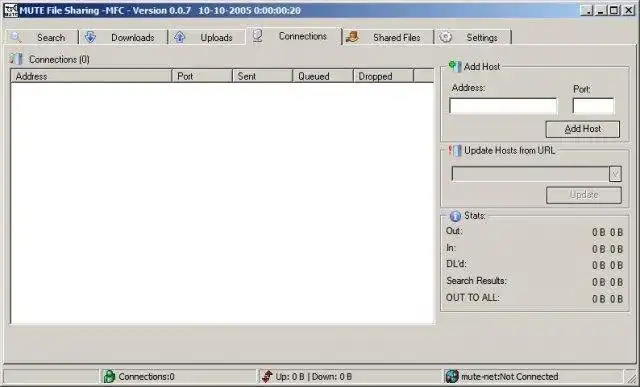
Task: Sort list by Address column
Action: tap(91, 76)
